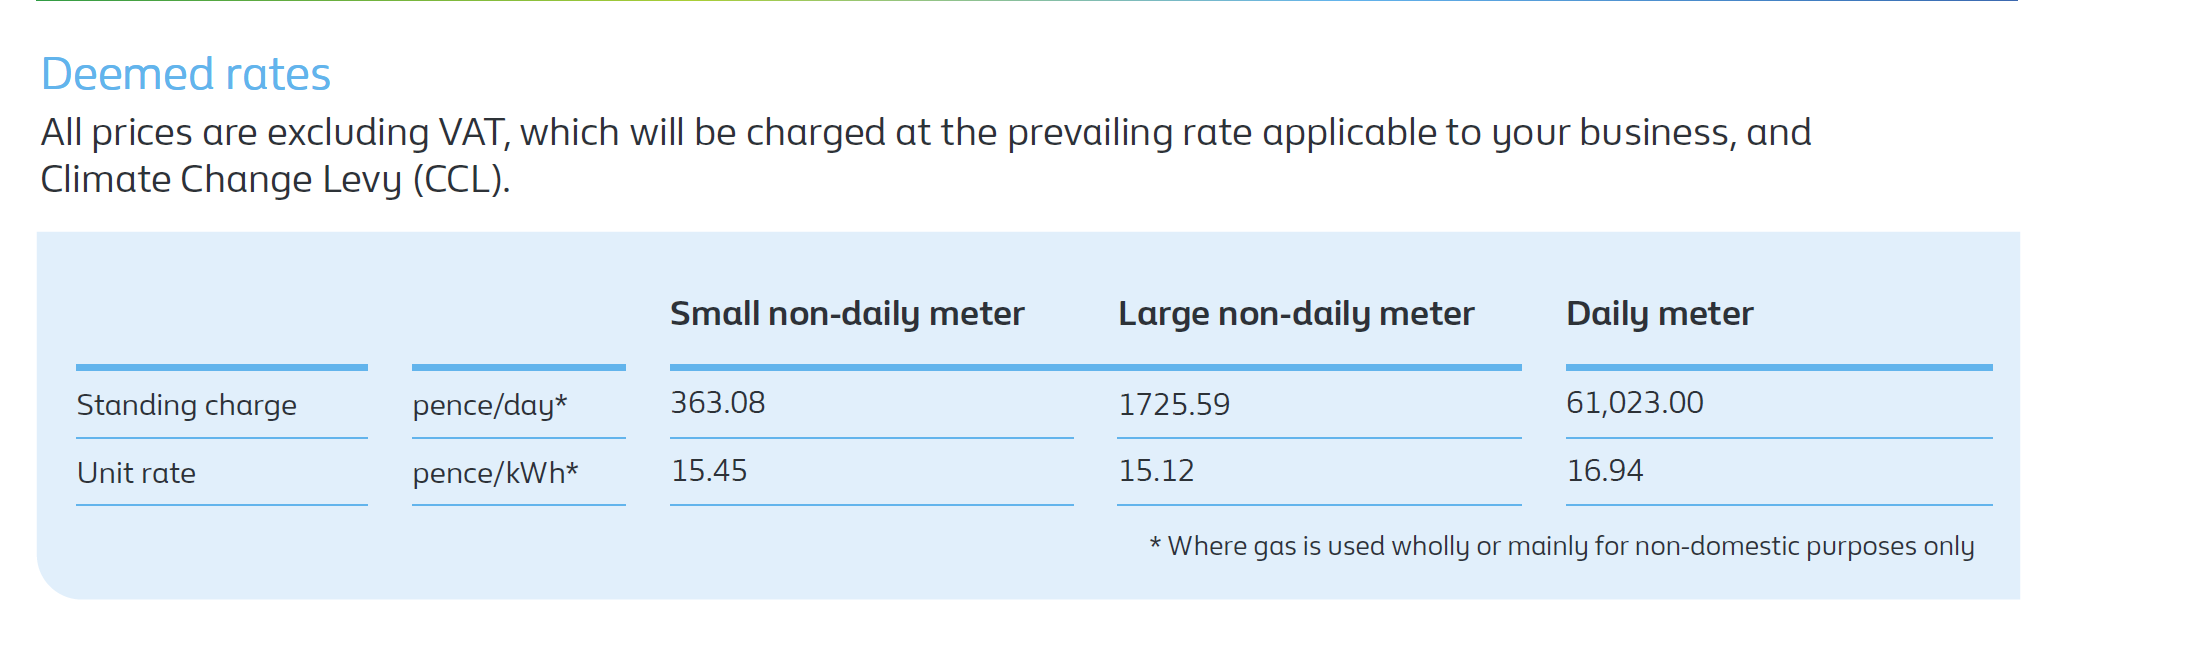Viewport: 2190px width, 657px height.
Task: Click the Standing charge row label
Action: [x=187, y=405]
